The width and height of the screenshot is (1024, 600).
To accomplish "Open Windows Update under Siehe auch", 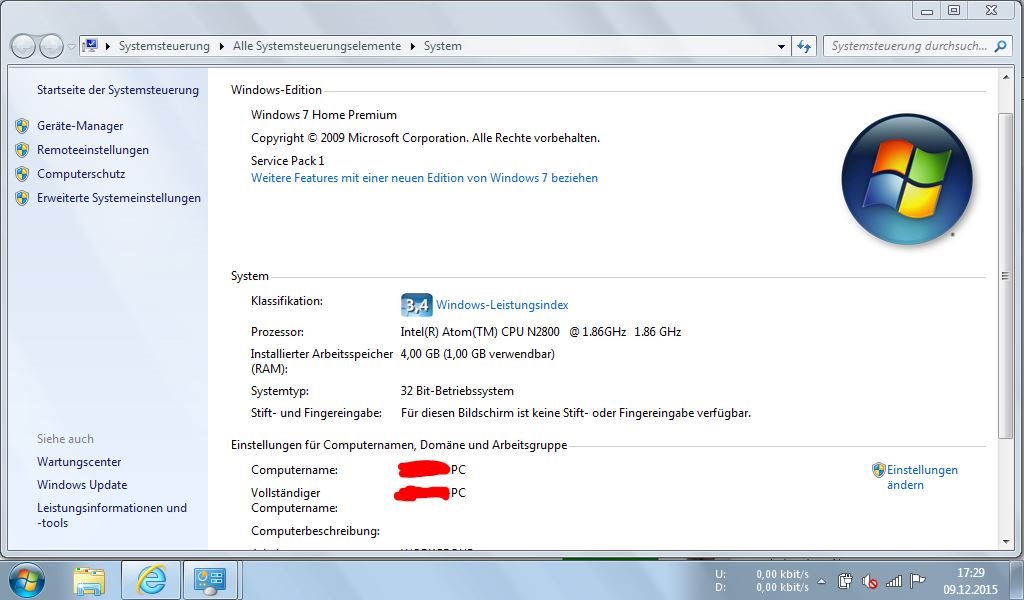I will point(82,485).
